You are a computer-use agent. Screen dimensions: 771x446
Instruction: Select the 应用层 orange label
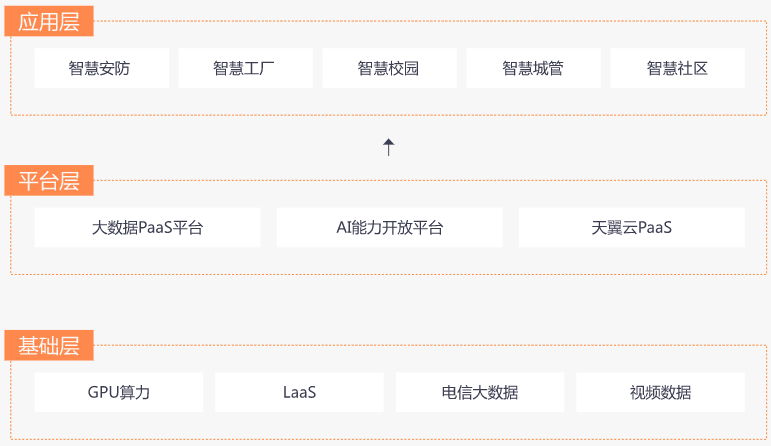tap(49, 21)
